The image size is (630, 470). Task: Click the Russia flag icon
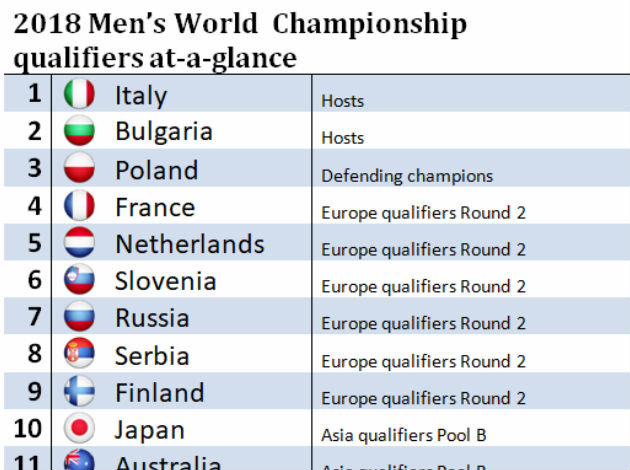[x=79, y=318]
